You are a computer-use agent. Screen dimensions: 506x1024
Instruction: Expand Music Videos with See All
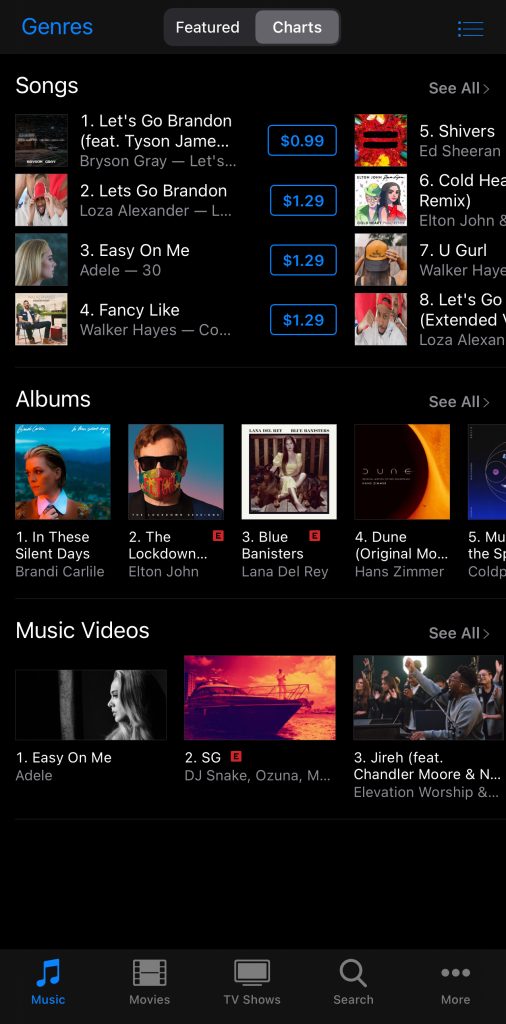click(x=458, y=633)
